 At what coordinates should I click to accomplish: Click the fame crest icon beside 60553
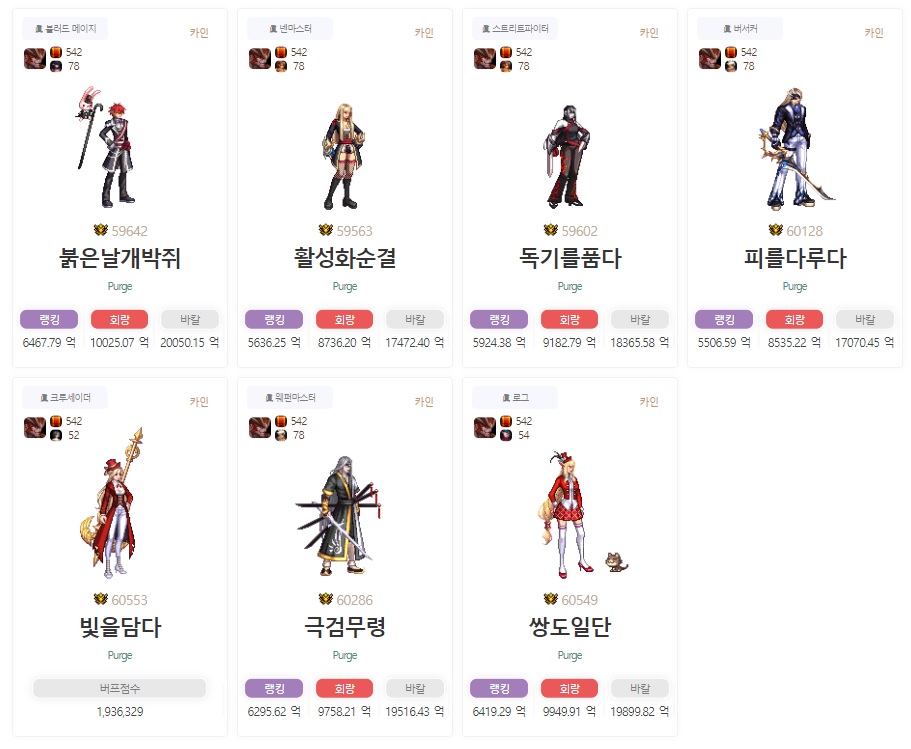tap(101, 600)
